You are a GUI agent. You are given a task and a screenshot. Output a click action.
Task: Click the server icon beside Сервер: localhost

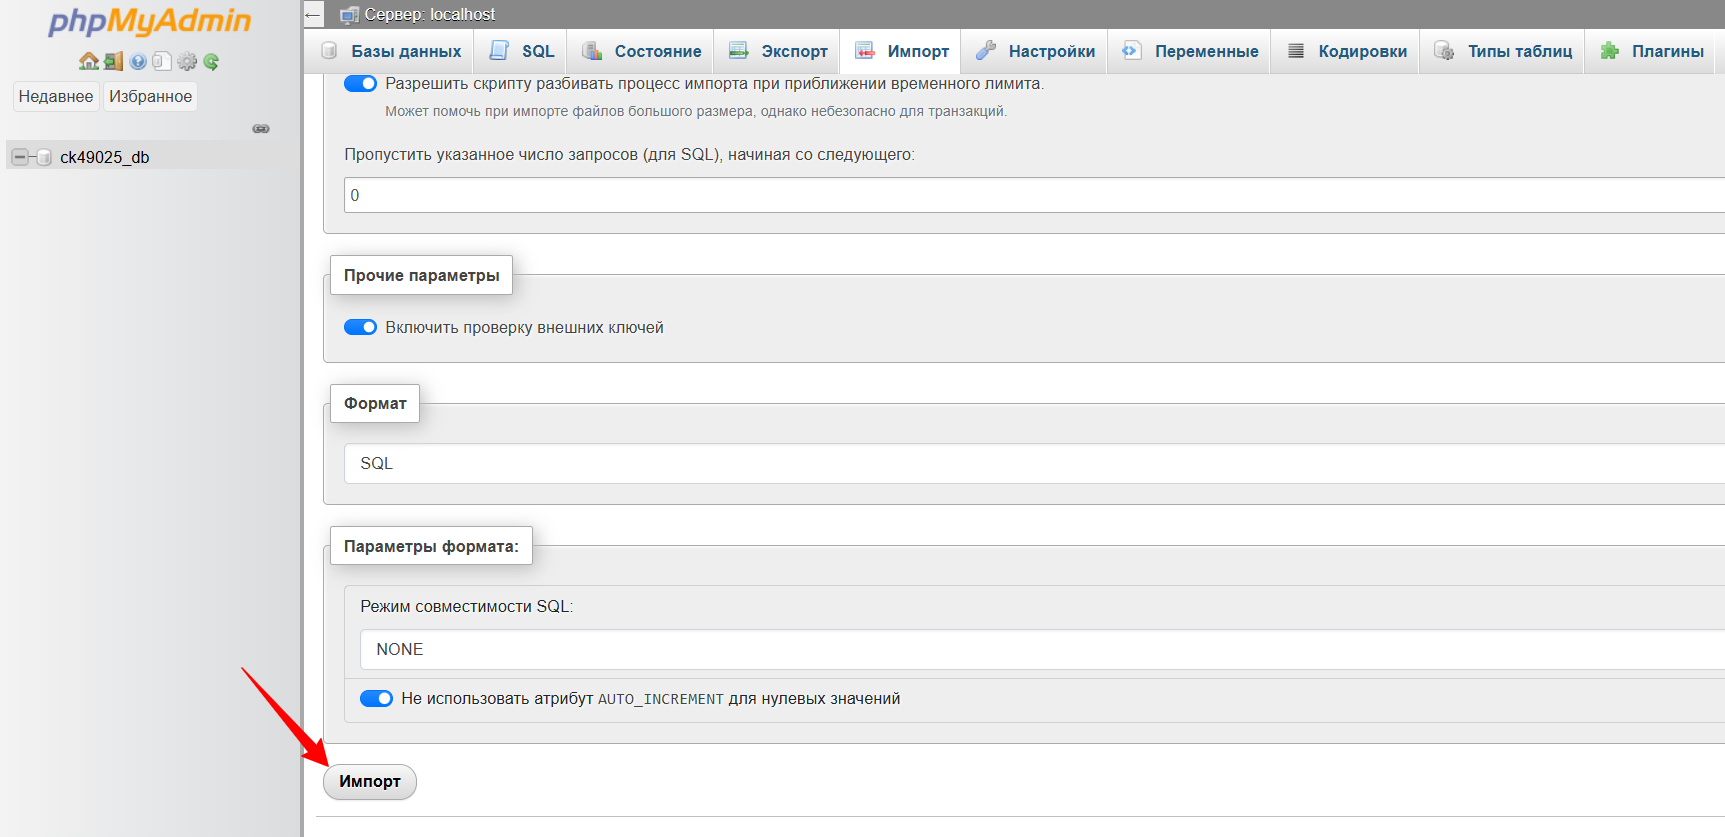(x=349, y=14)
